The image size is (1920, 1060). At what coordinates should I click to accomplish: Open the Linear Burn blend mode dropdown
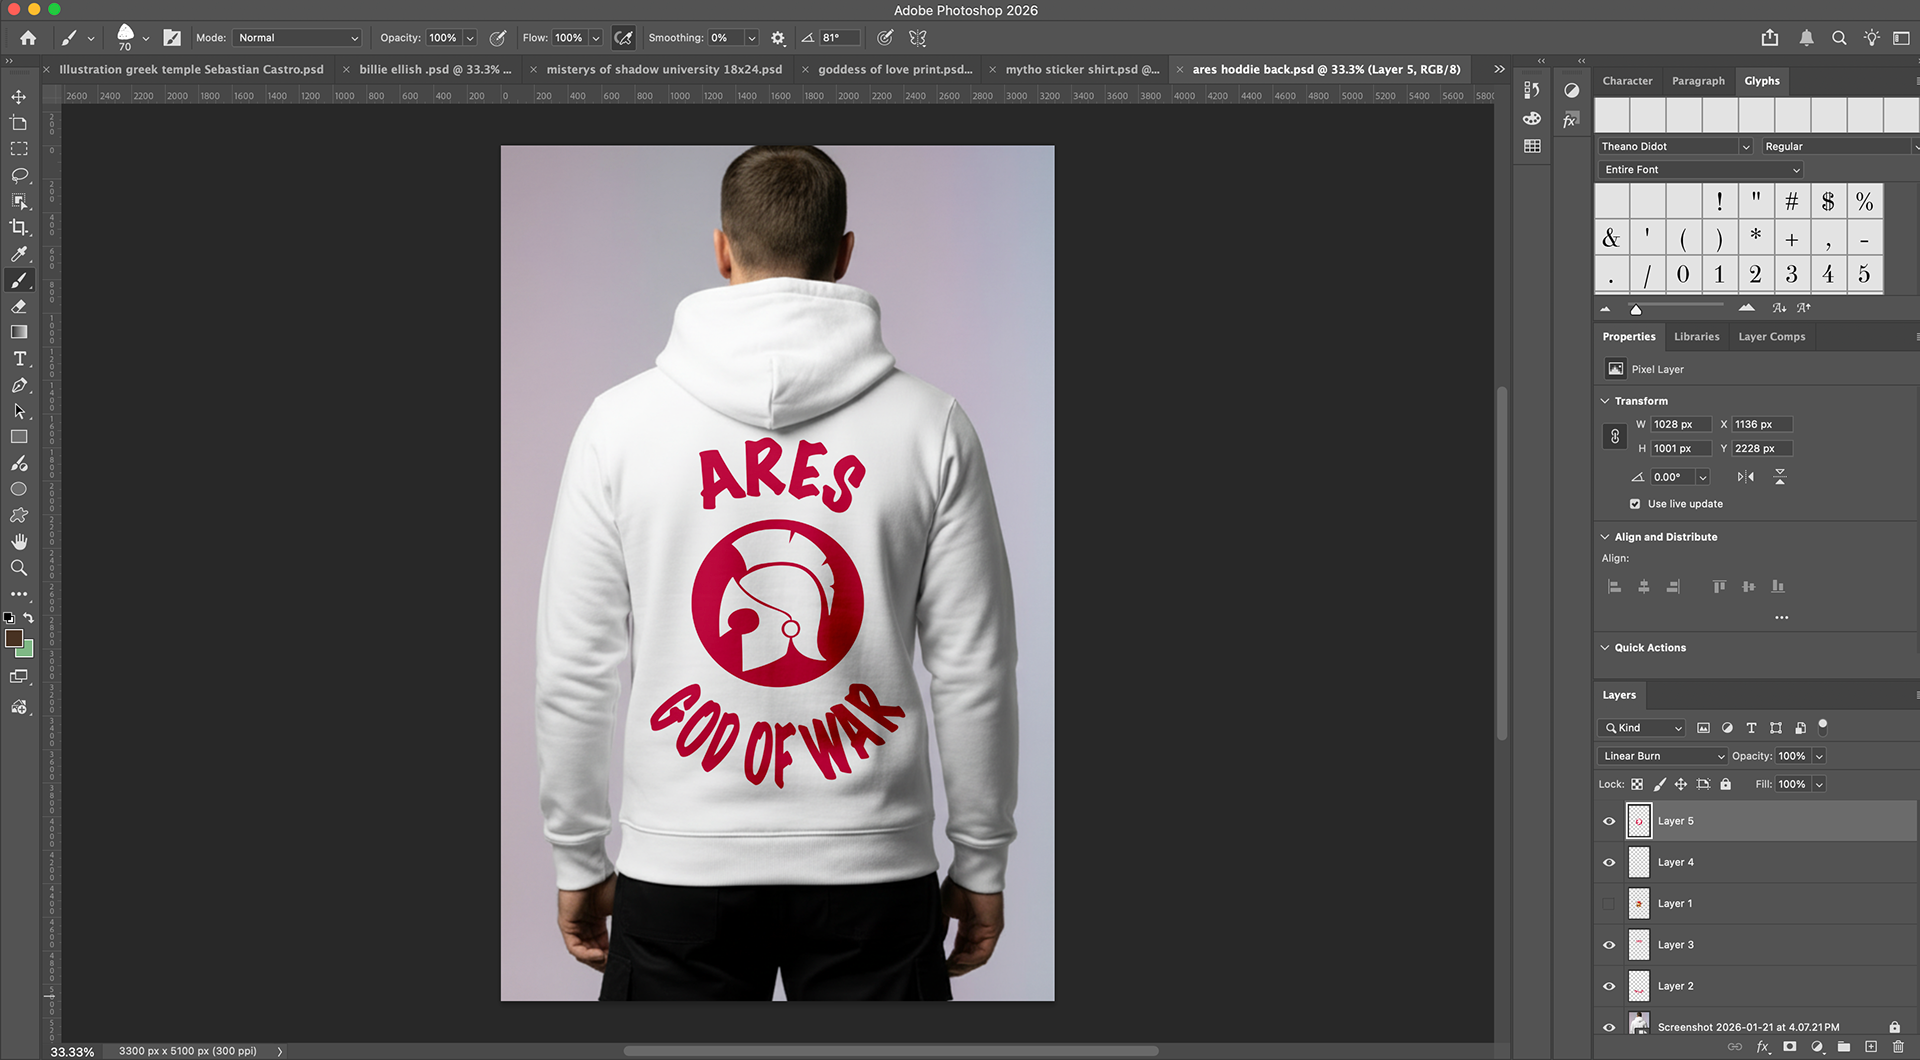[1662, 756]
